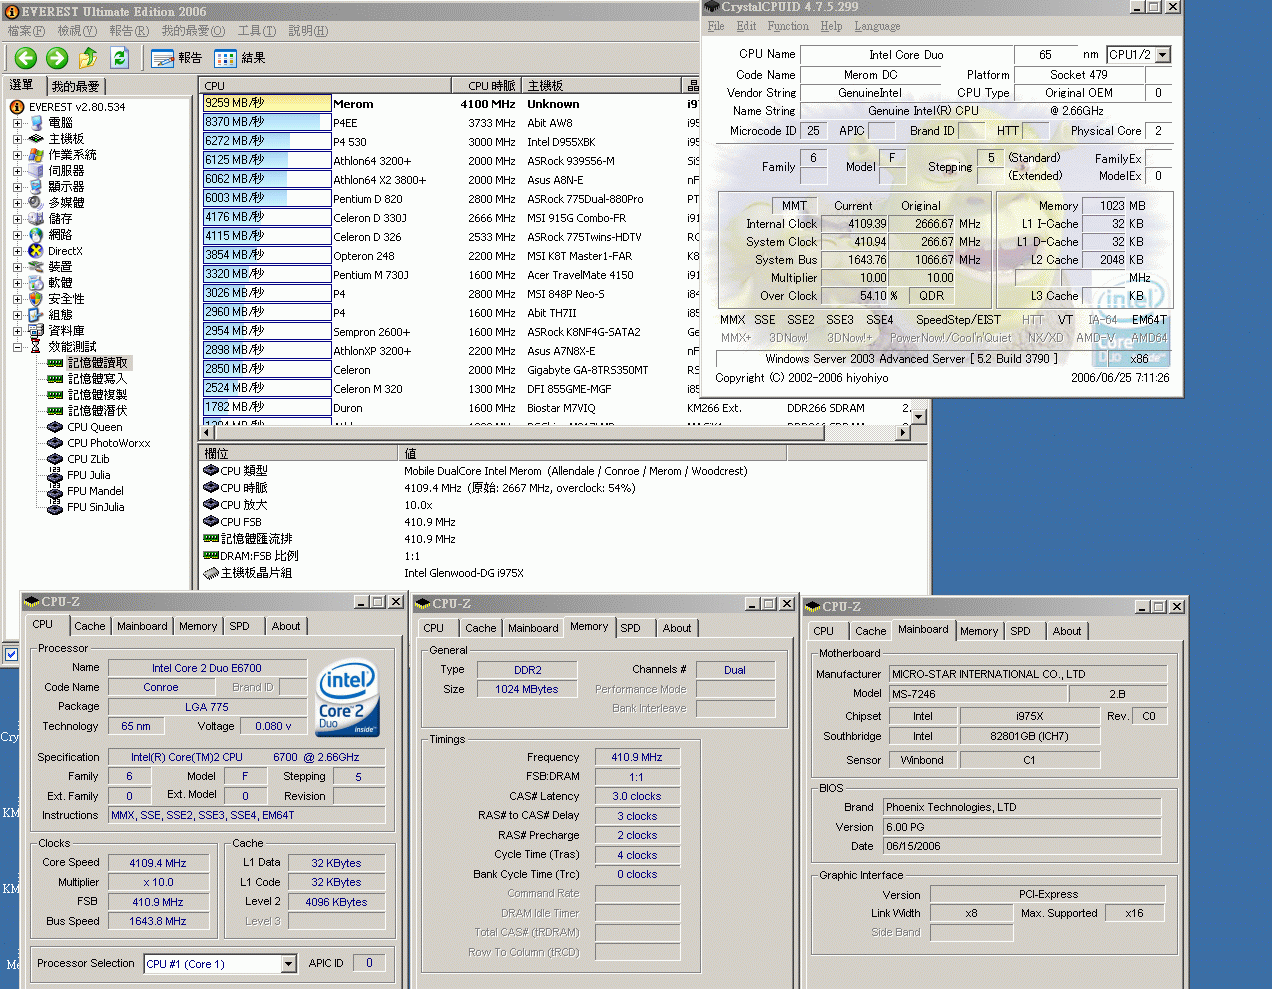Image resolution: width=1272 pixels, height=989 pixels.
Task: Switch to 我的最愛 favorites tab
Action: (x=76, y=87)
